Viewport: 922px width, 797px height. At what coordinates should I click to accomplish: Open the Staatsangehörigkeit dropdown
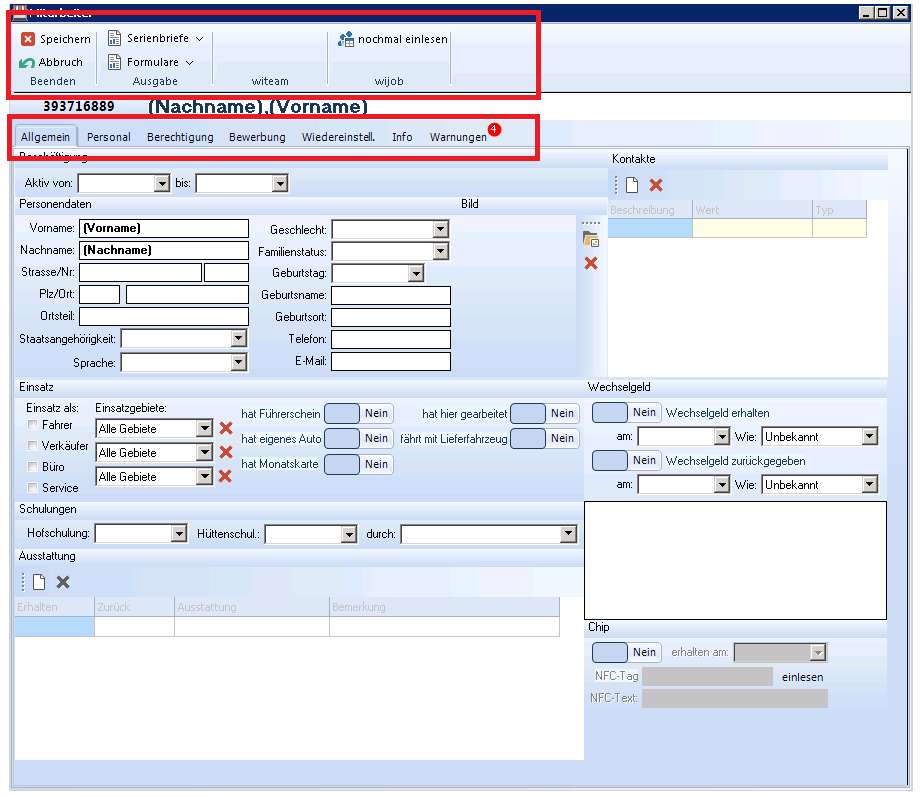pyautogui.click(x=238, y=339)
